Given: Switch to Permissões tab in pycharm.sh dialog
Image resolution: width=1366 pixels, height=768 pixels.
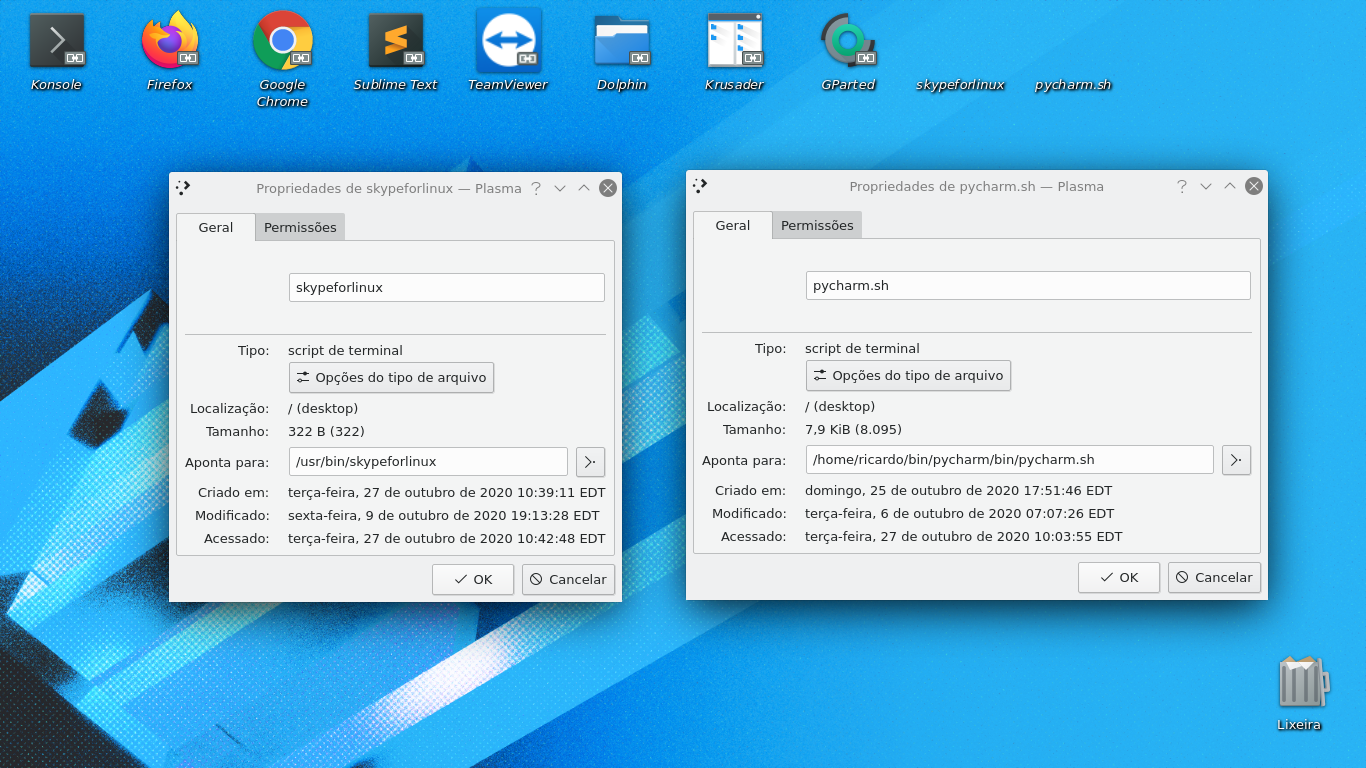Looking at the screenshot, I should click(817, 225).
